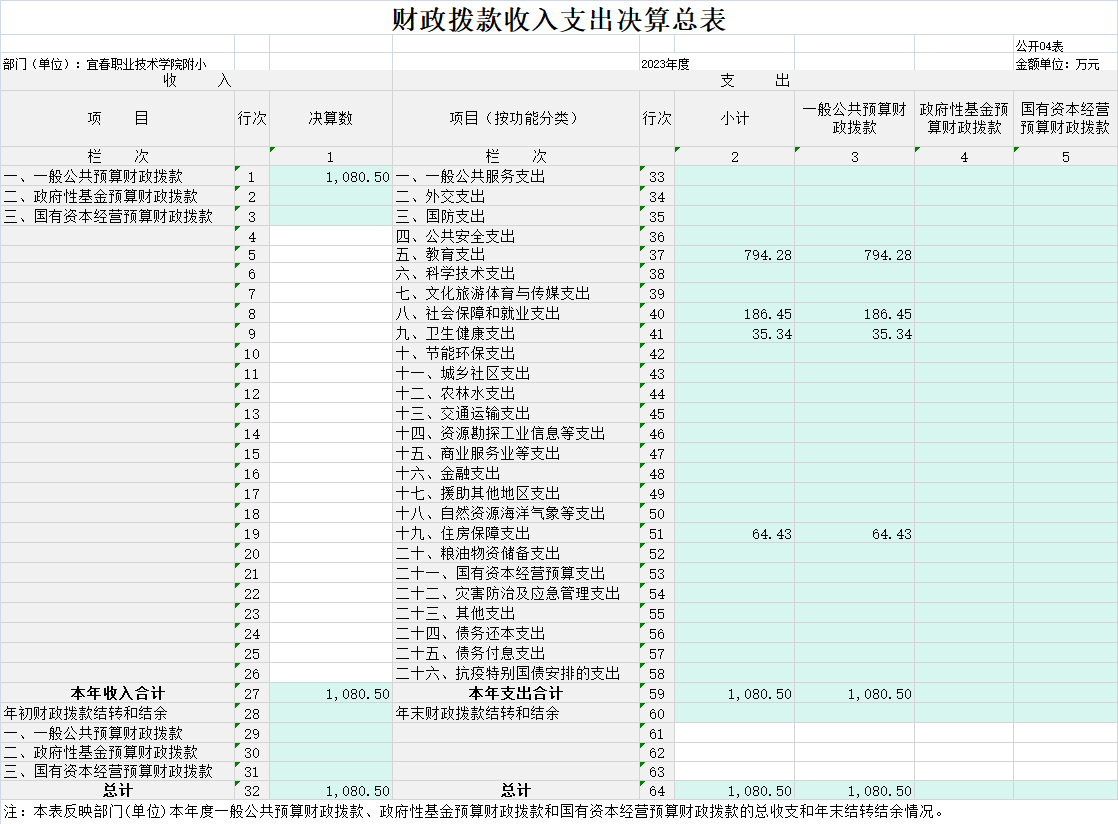Click the 年初财政拨款结转和结余 cell

tap(86, 713)
